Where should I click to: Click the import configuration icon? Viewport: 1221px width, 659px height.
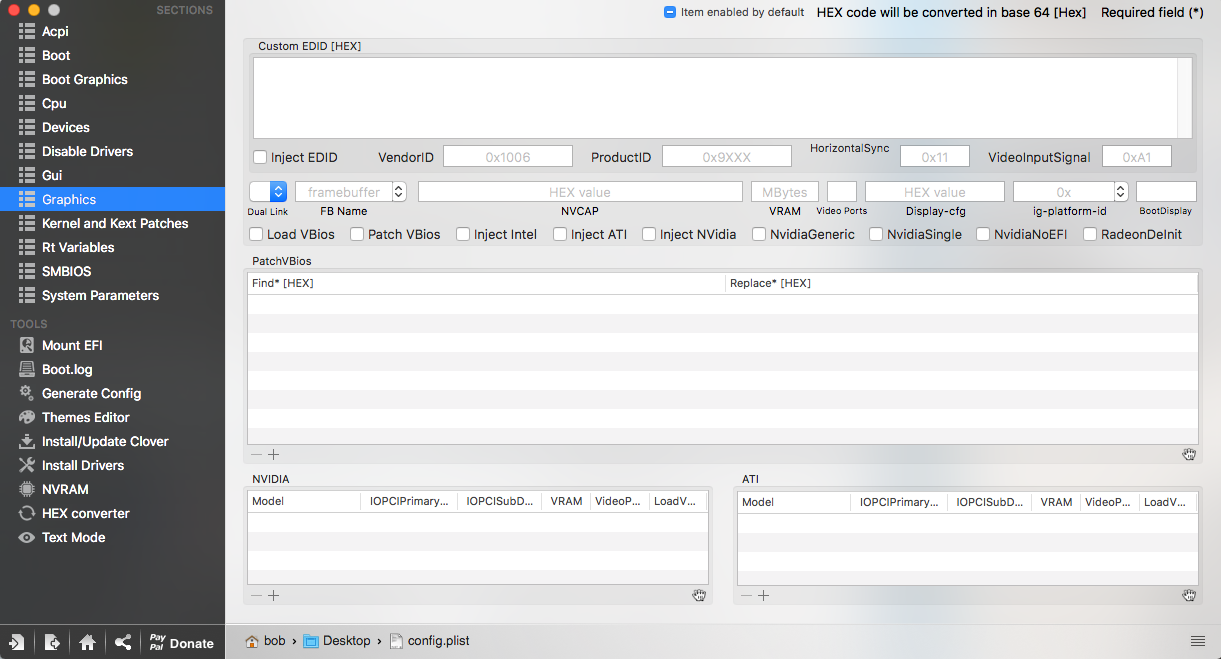[x=17, y=642]
